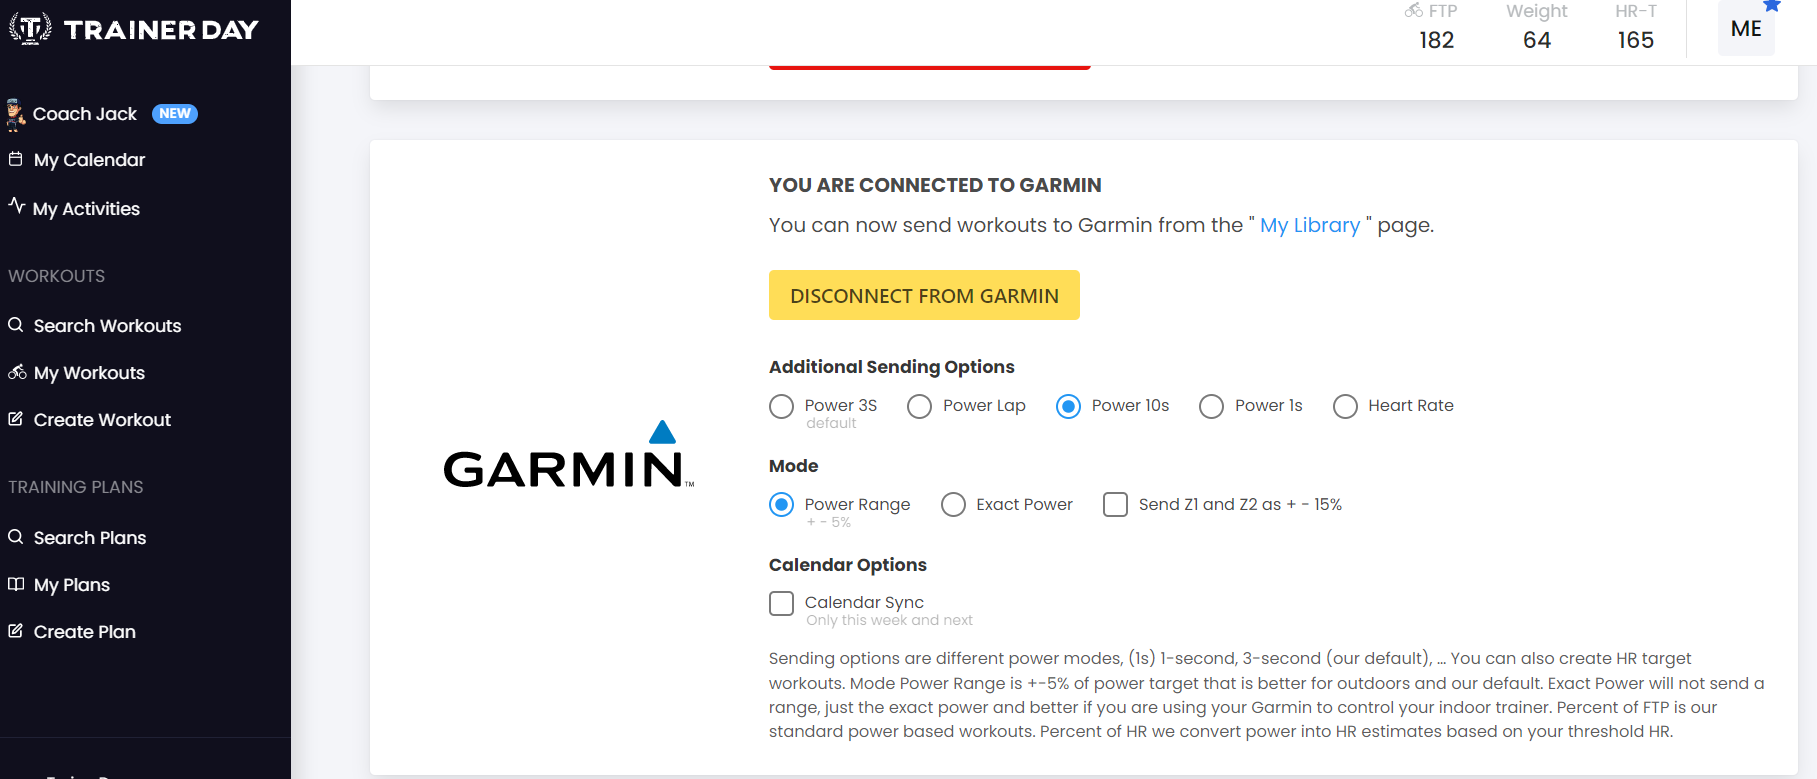
Task: Enable Send Z1 and Z2 as +-15%
Action: [1115, 504]
